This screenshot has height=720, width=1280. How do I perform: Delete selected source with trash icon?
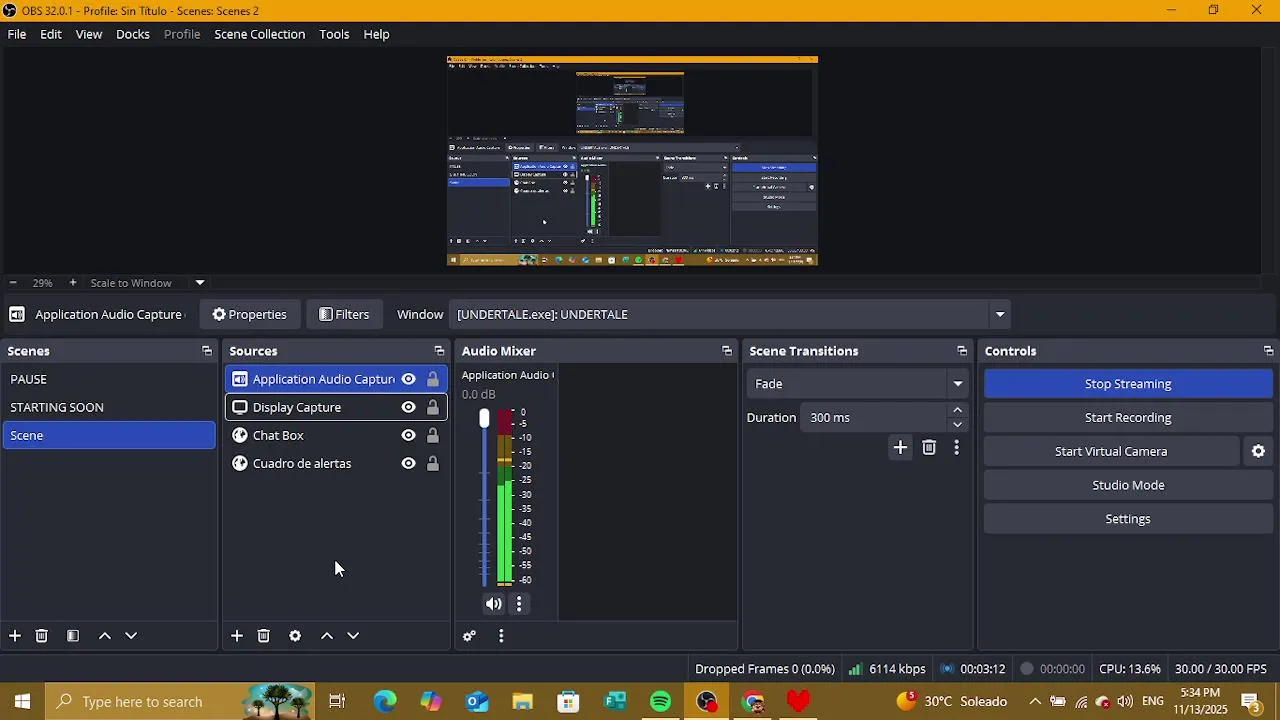pyautogui.click(x=264, y=636)
